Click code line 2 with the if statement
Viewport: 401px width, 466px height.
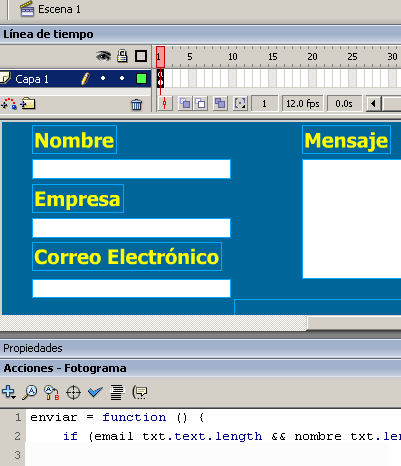click(x=232, y=436)
